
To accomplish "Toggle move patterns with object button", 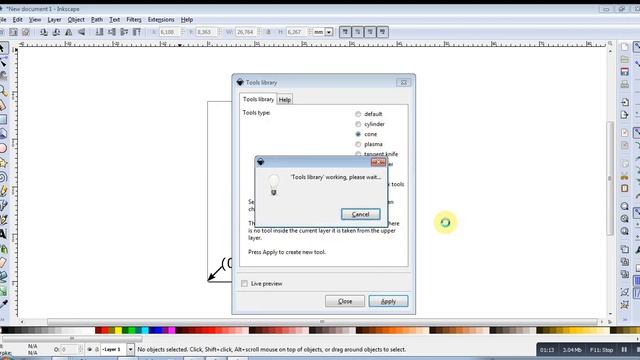I will click(x=382, y=32).
